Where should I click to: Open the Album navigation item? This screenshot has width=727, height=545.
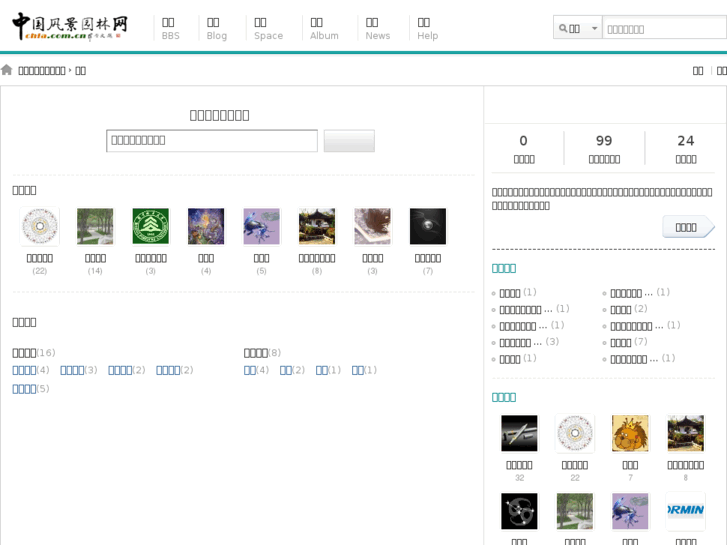tap(324, 28)
